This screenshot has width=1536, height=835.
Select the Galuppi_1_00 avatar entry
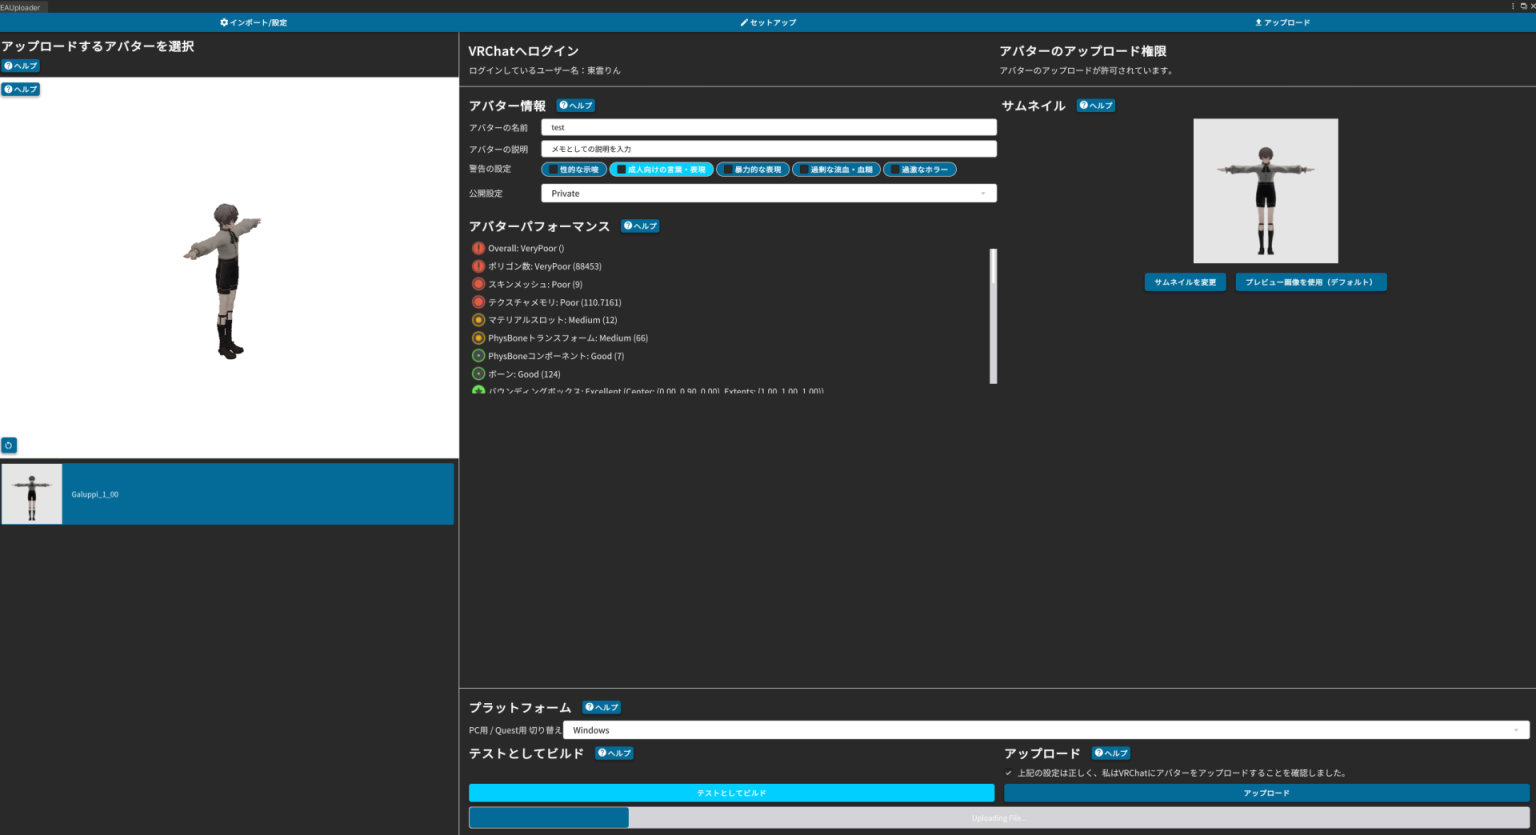tap(228, 493)
